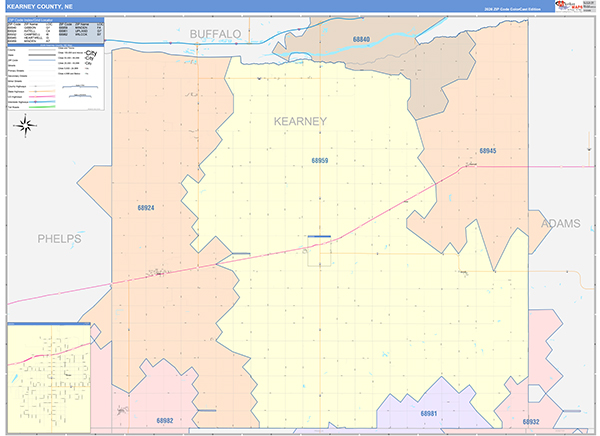
Task: Click the KEARNEY county name label
Action: [300, 121]
